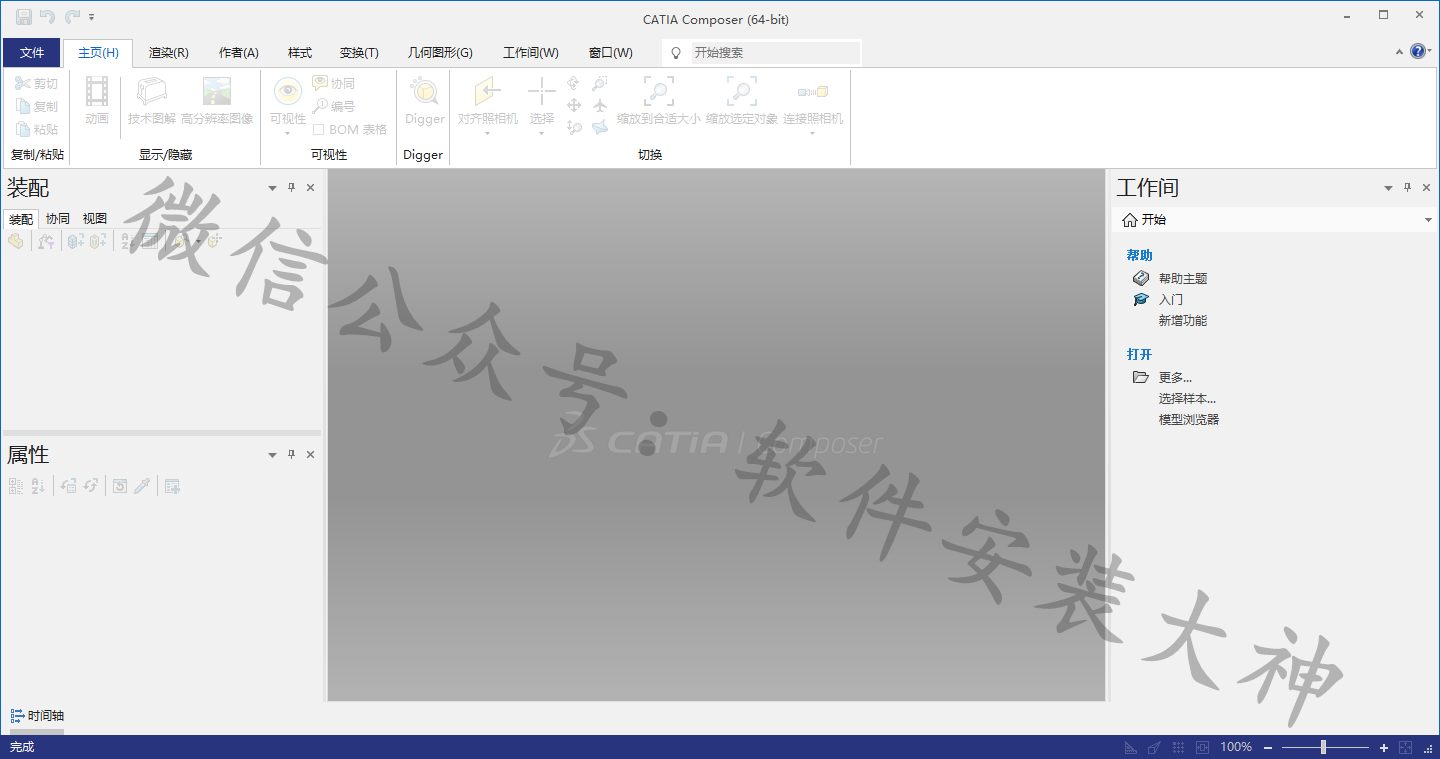Select the 装配 tab in assembly panel
This screenshot has width=1440, height=759.
[21, 218]
